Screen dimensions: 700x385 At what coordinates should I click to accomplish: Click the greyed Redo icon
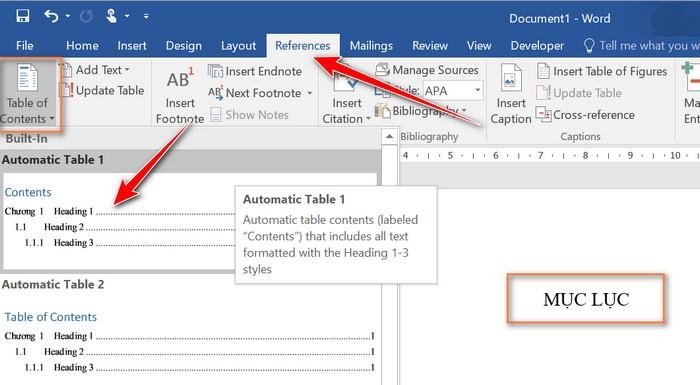(x=86, y=17)
